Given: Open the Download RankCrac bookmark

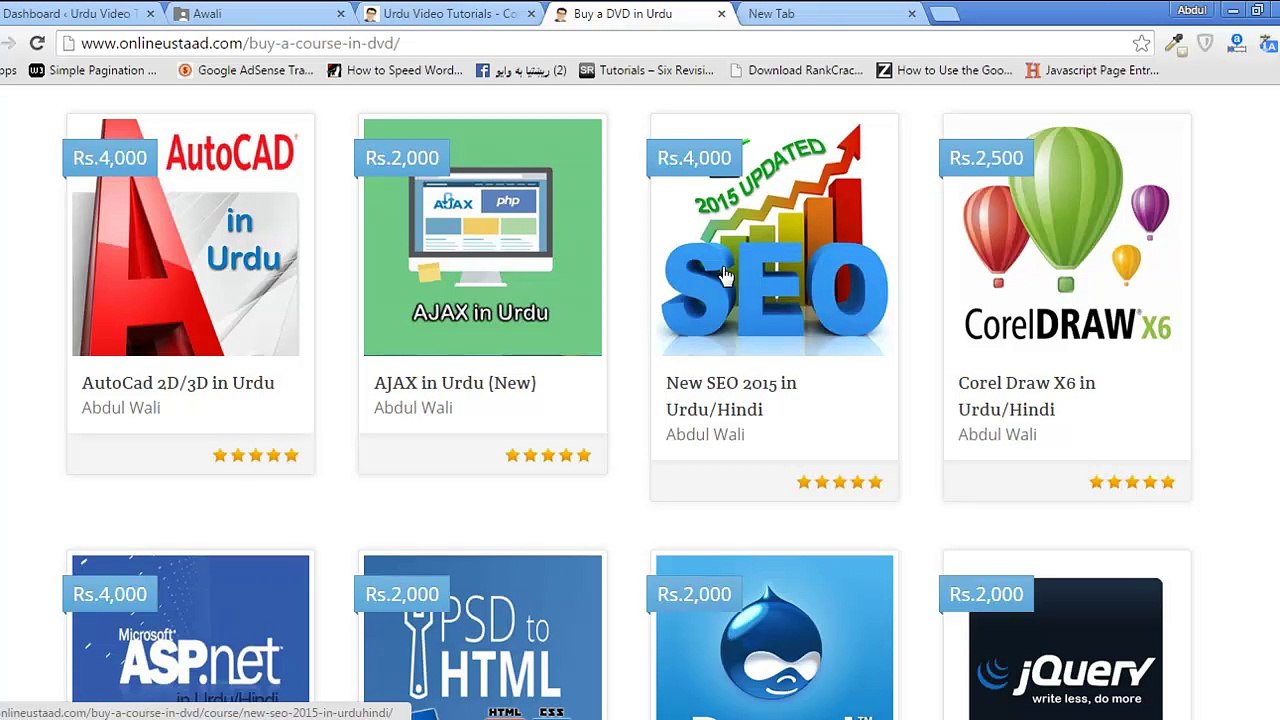Looking at the screenshot, I should pos(797,70).
